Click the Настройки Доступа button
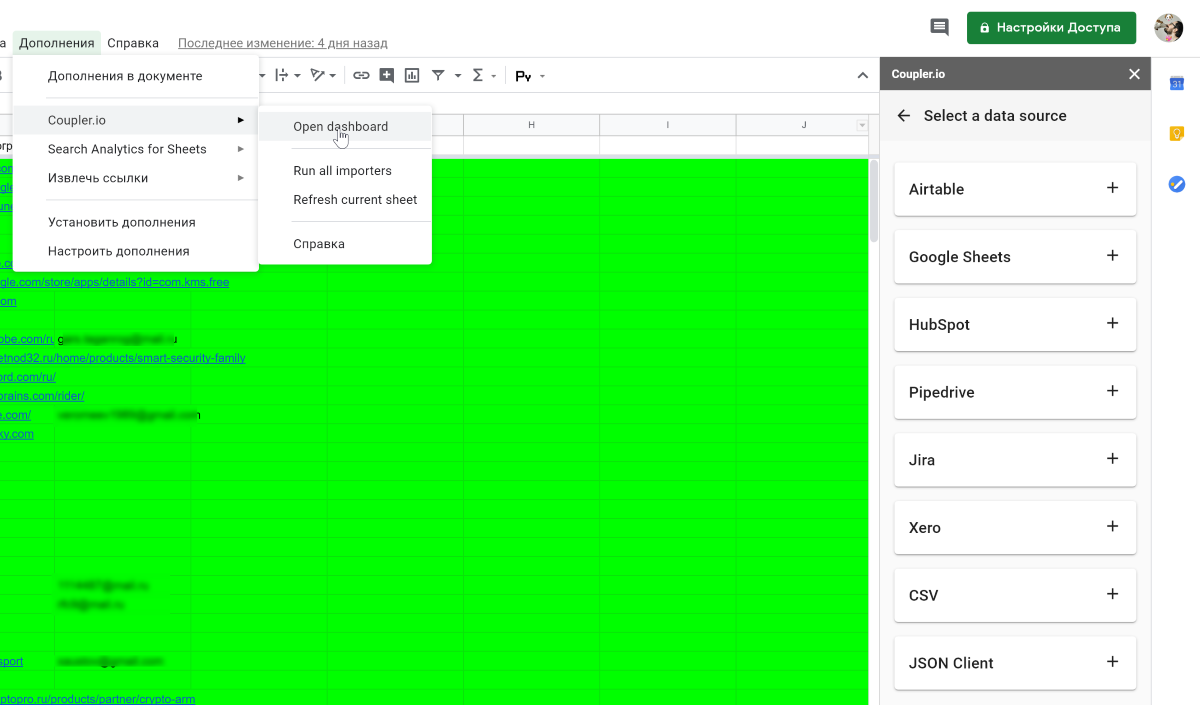The image size is (1200, 705). point(1051,27)
